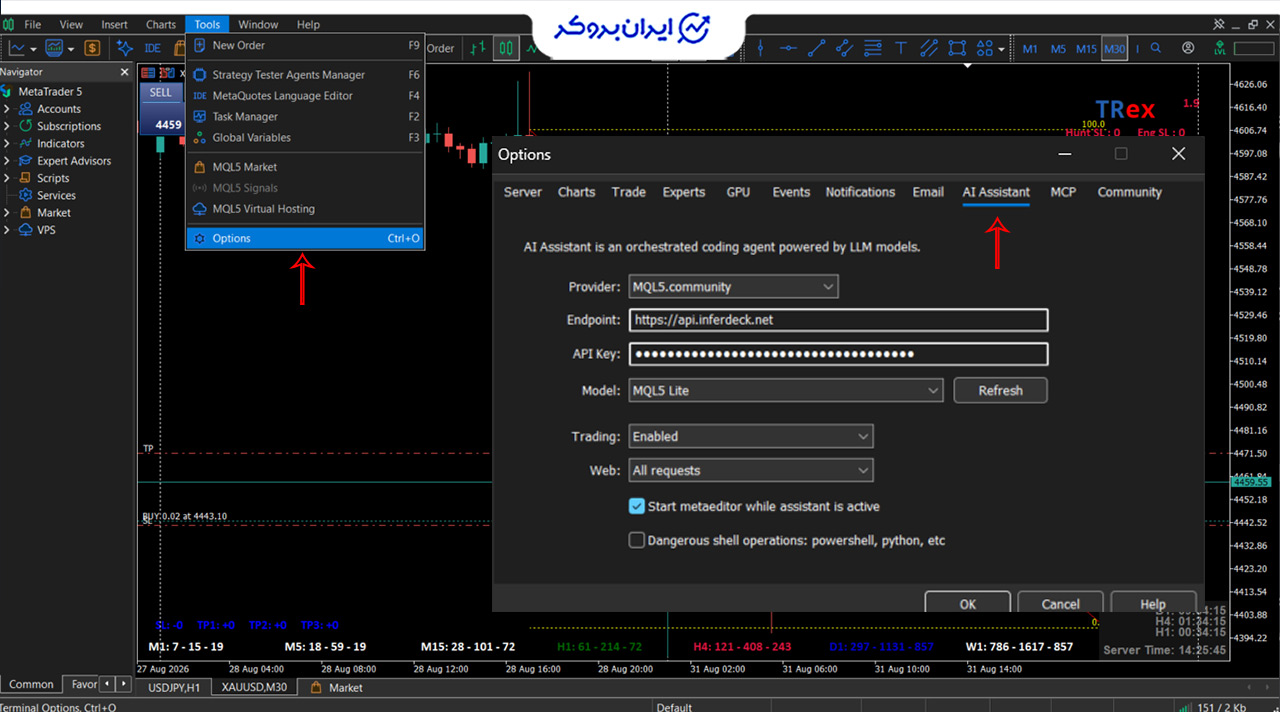Click the dollar symbol toolbar icon
This screenshot has width=1280, height=712.
click(x=92, y=48)
